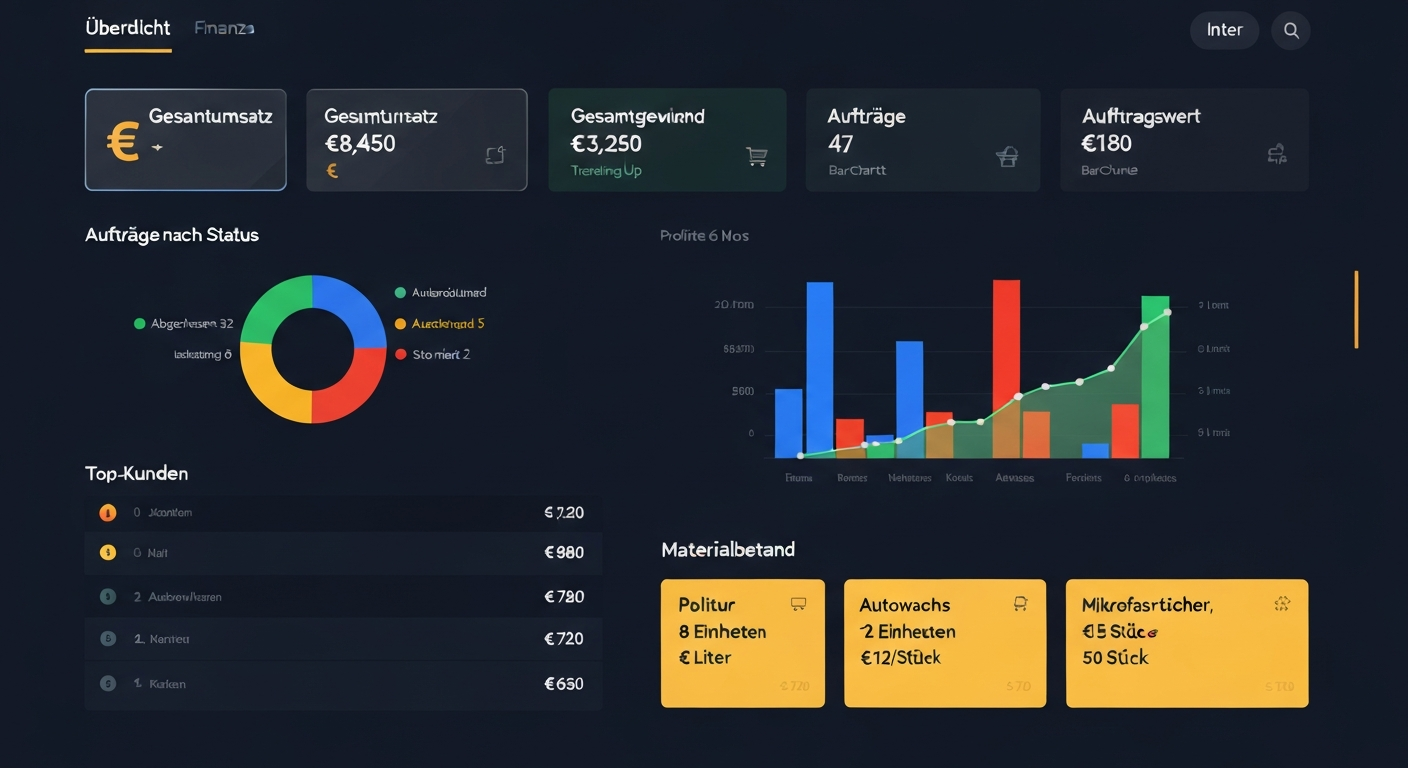The width and height of the screenshot is (1408, 768).
Task: Switch to the Finanzen tab
Action: coord(224,29)
